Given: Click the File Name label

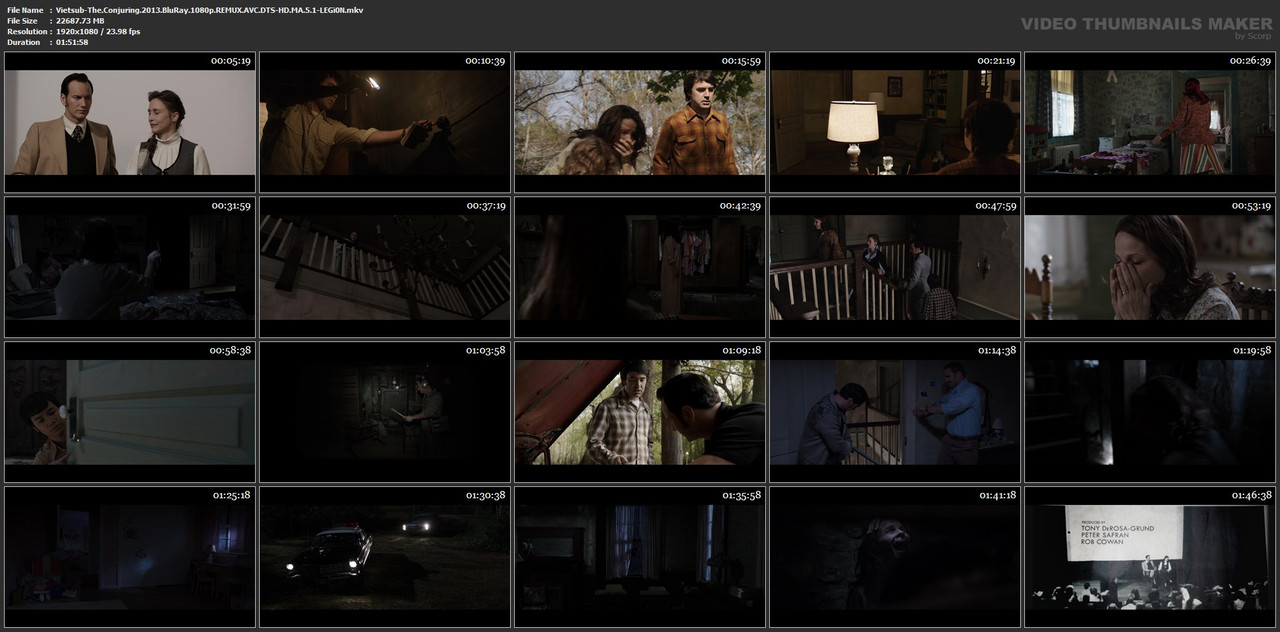Looking at the screenshot, I should click(25, 10).
